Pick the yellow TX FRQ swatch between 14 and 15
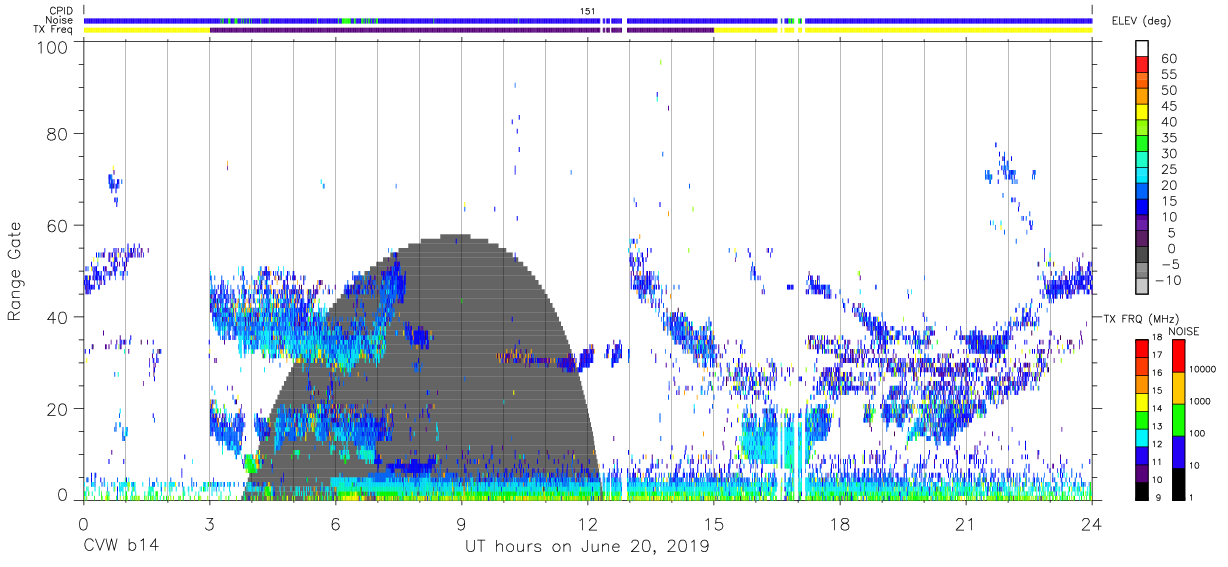 (1142, 401)
